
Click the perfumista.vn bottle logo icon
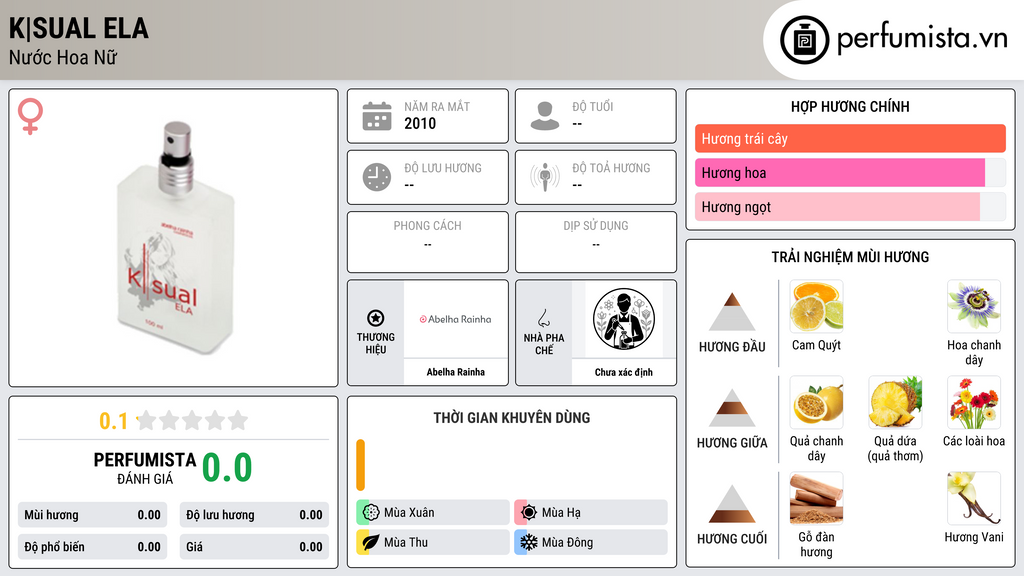click(804, 40)
